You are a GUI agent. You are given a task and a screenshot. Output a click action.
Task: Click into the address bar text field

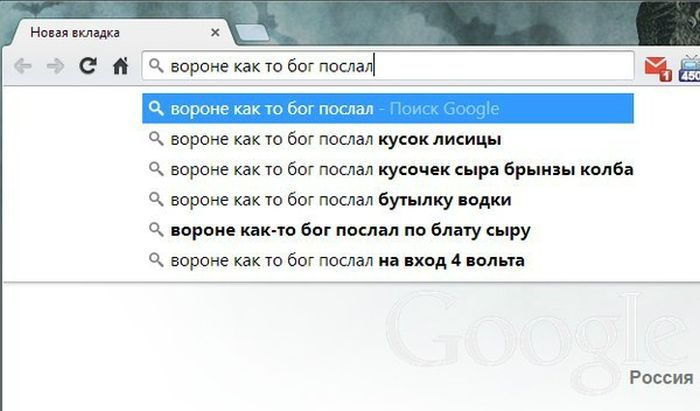[388, 66]
